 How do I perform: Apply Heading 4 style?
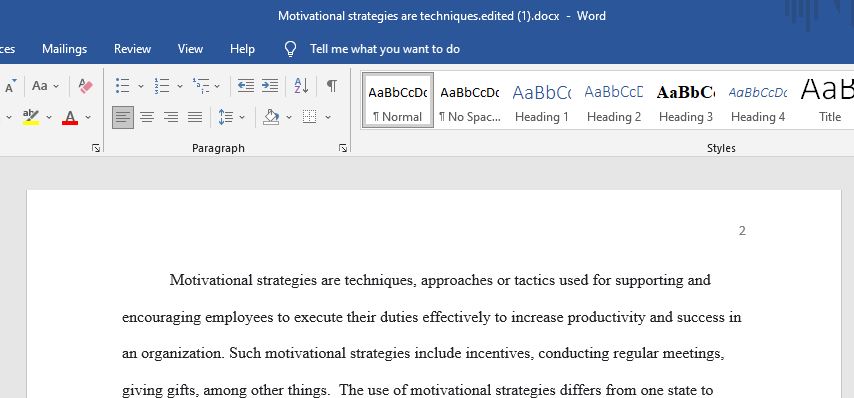[x=758, y=100]
